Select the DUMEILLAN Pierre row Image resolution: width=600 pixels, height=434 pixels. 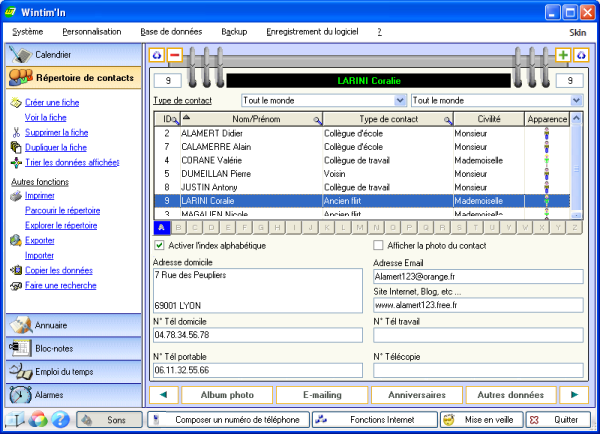[362, 174]
